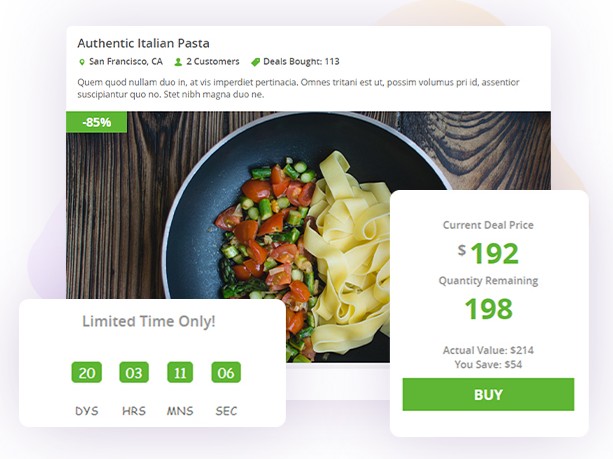
Task: Click the $192 current deal price
Action: 488,253
